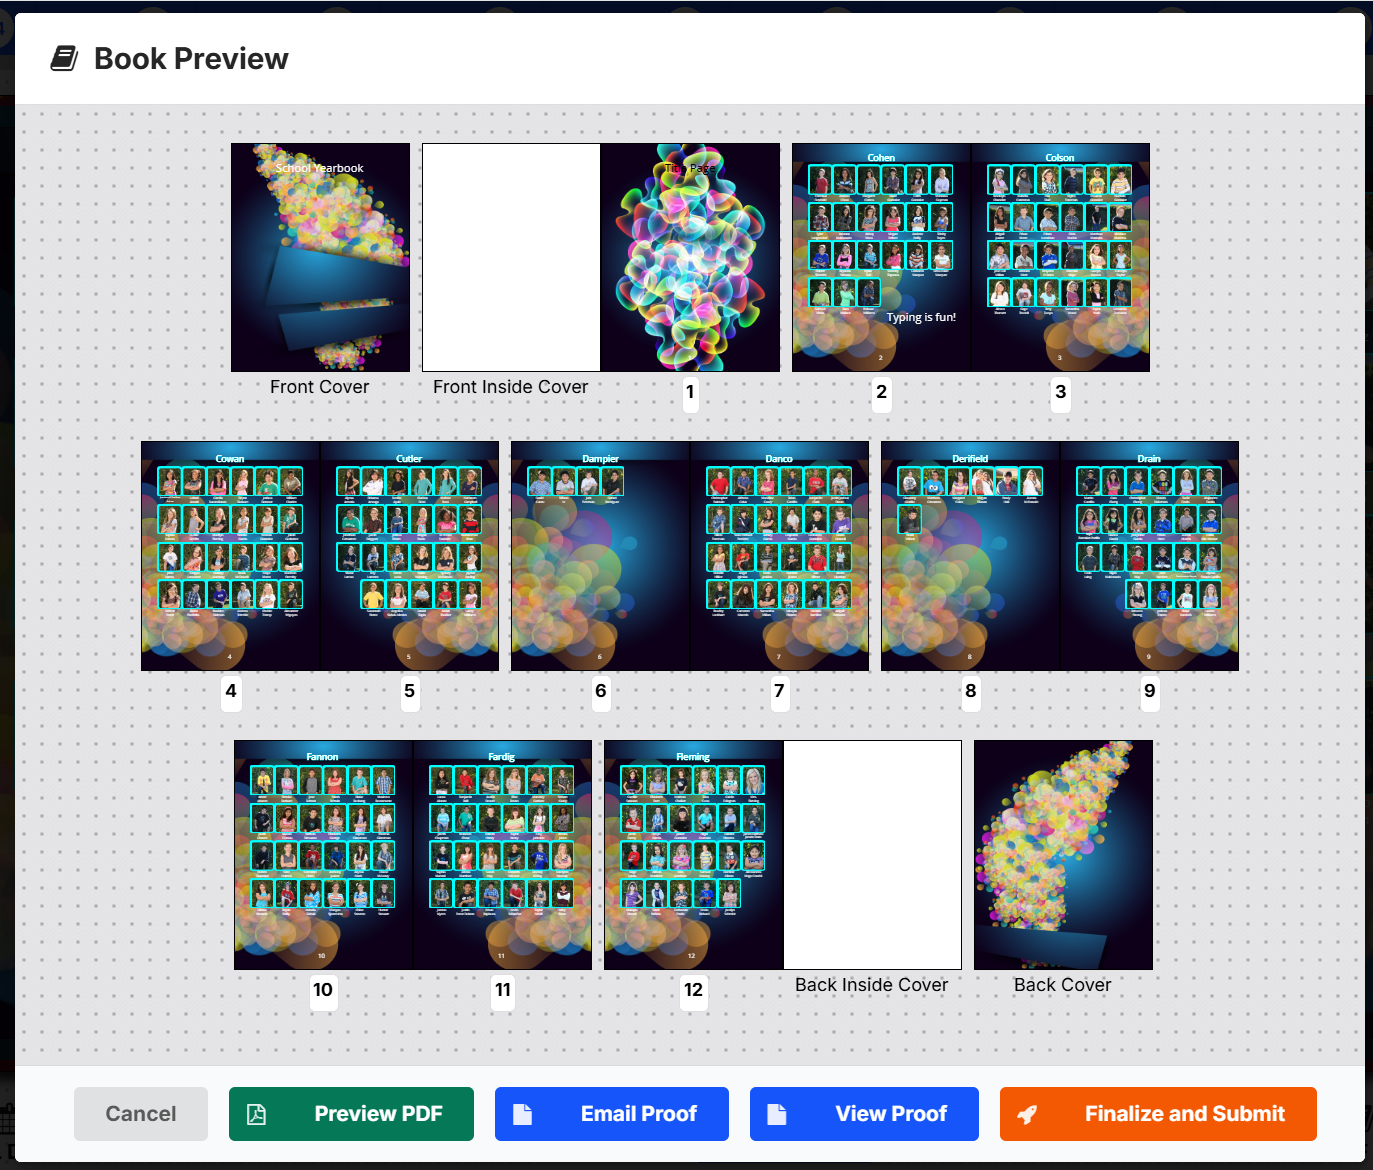Click the rocket icon on Finalize and Submit
This screenshot has height=1170, width=1373.
[1027, 1114]
